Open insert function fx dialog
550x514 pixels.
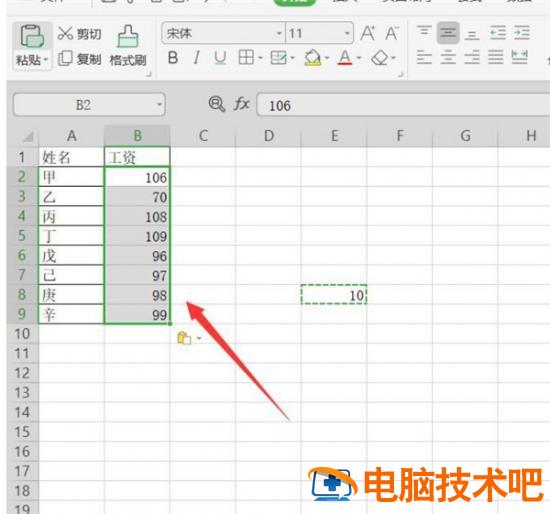(242, 104)
